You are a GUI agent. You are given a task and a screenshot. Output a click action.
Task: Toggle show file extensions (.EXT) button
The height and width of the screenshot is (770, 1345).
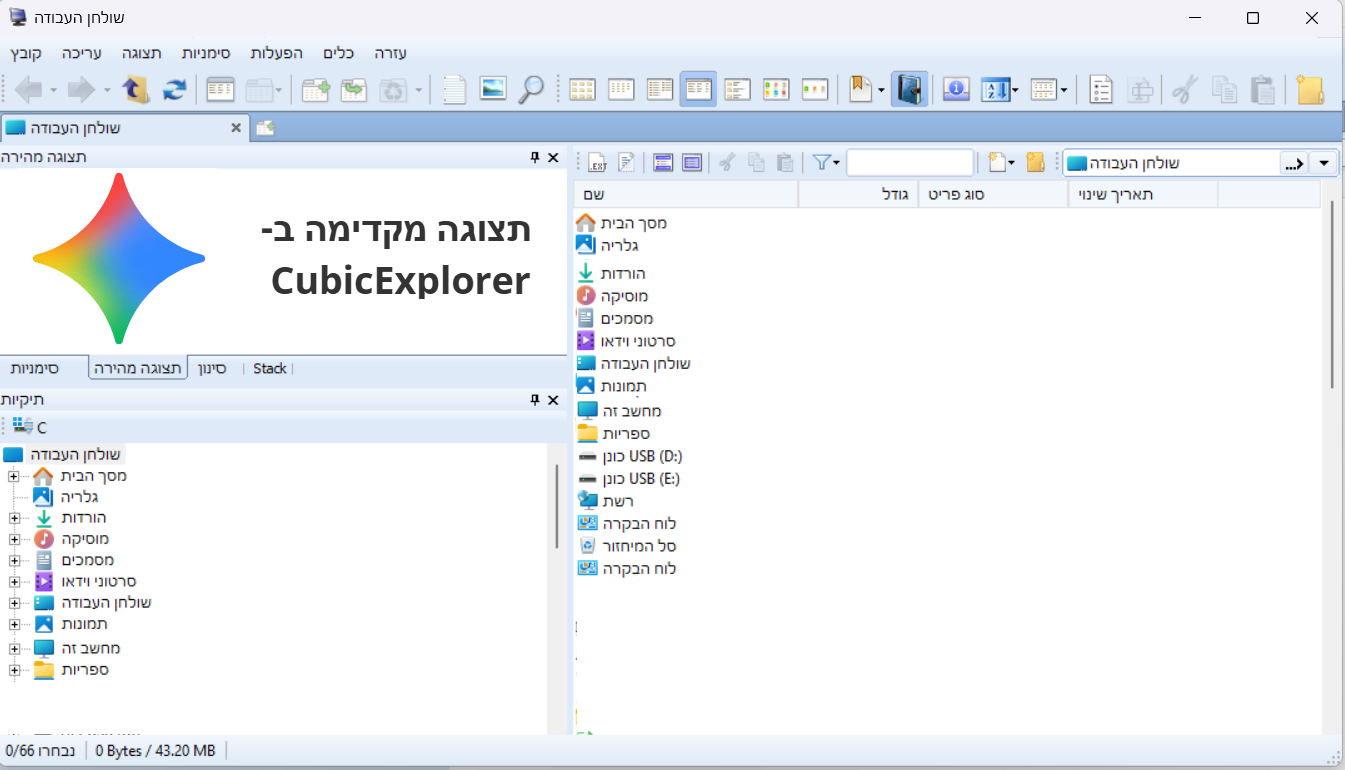tap(598, 162)
